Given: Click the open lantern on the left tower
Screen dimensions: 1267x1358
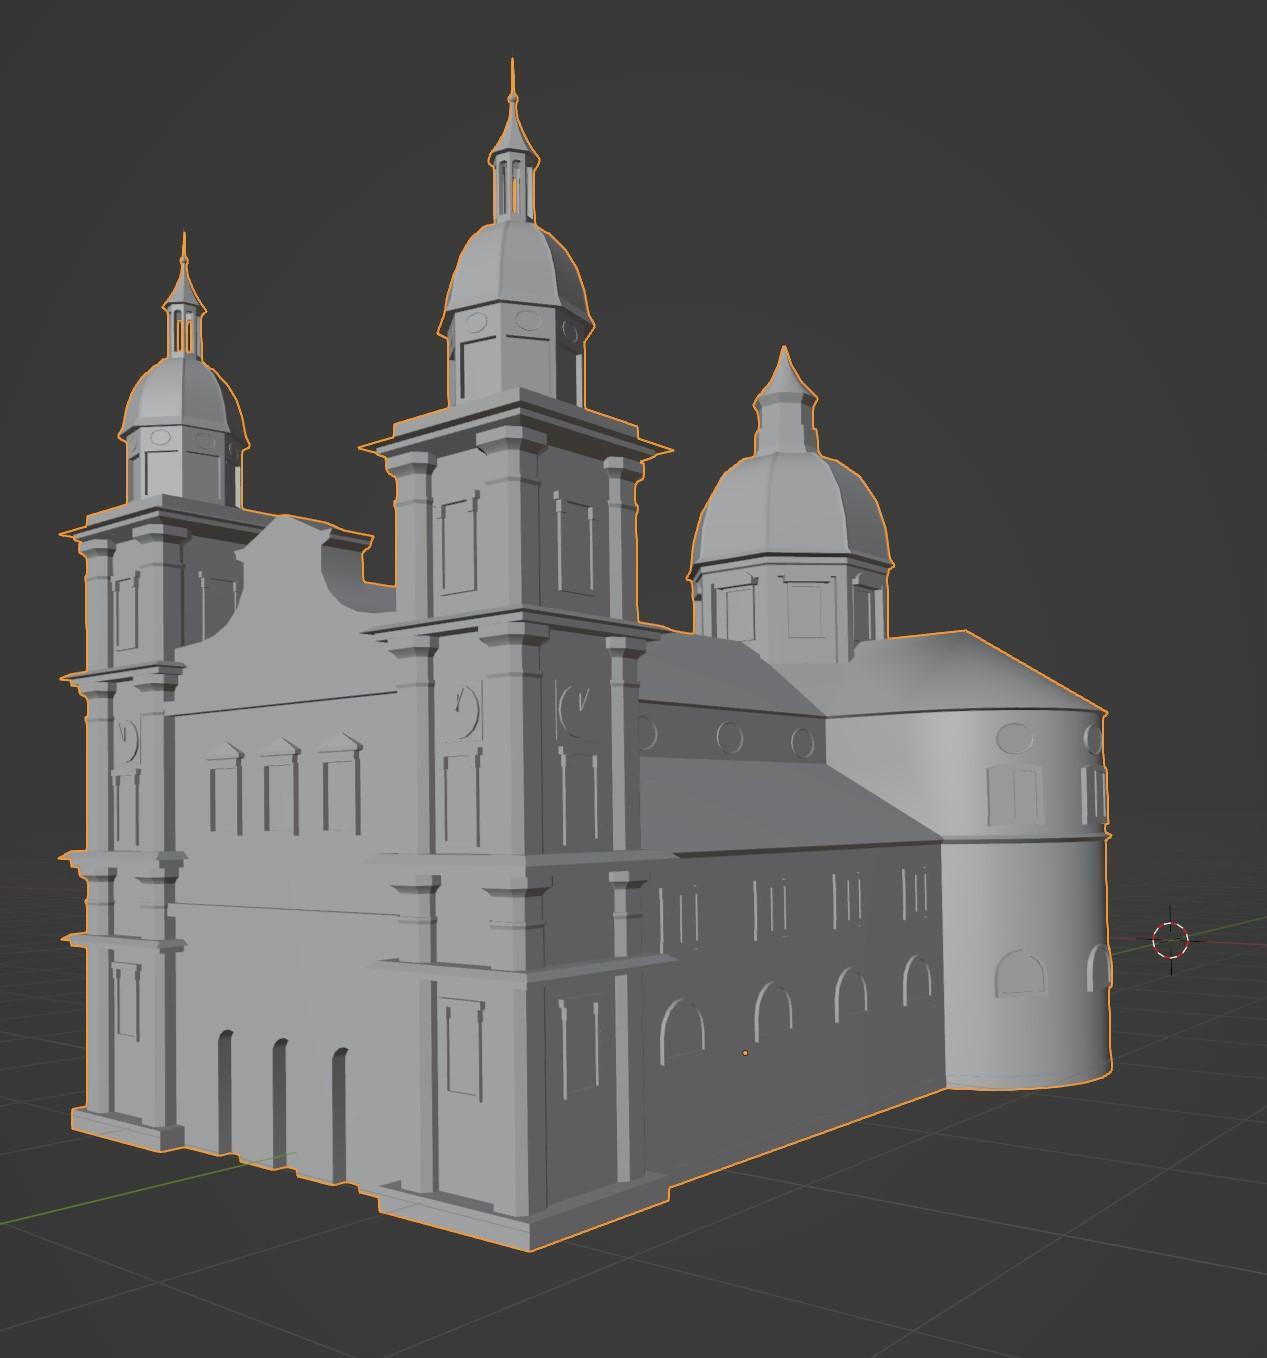Looking at the screenshot, I should pos(183,330).
